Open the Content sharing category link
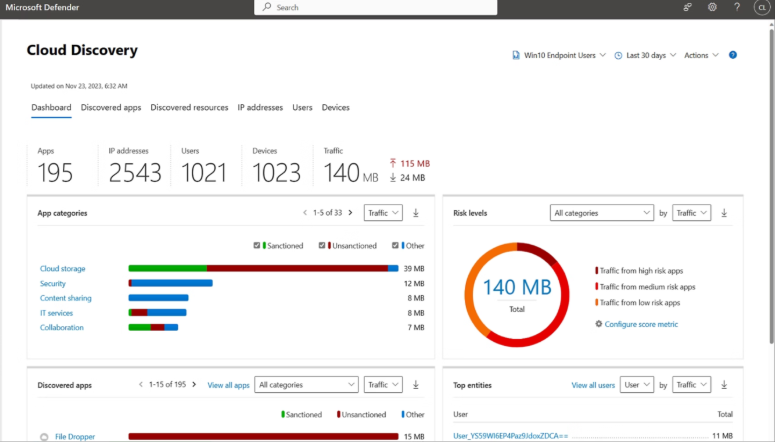This screenshot has height=446, width=775. point(66,298)
